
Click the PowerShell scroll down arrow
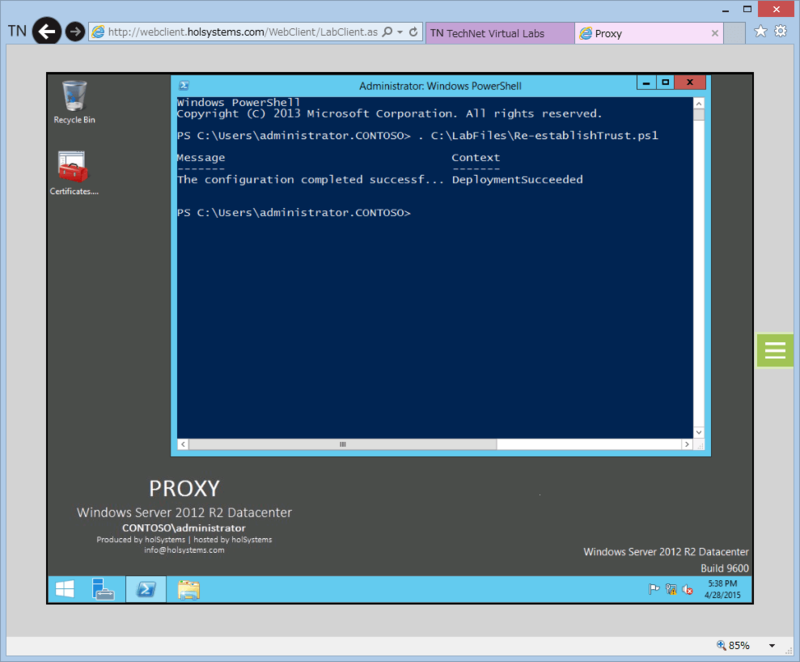coord(698,432)
